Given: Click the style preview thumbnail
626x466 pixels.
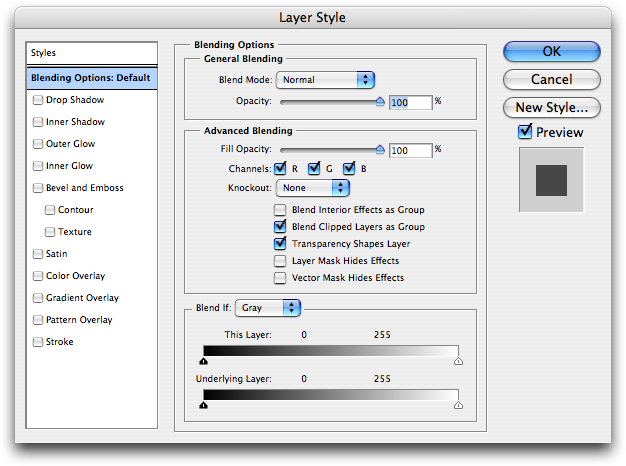Looking at the screenshot, I should pos(551,180).
